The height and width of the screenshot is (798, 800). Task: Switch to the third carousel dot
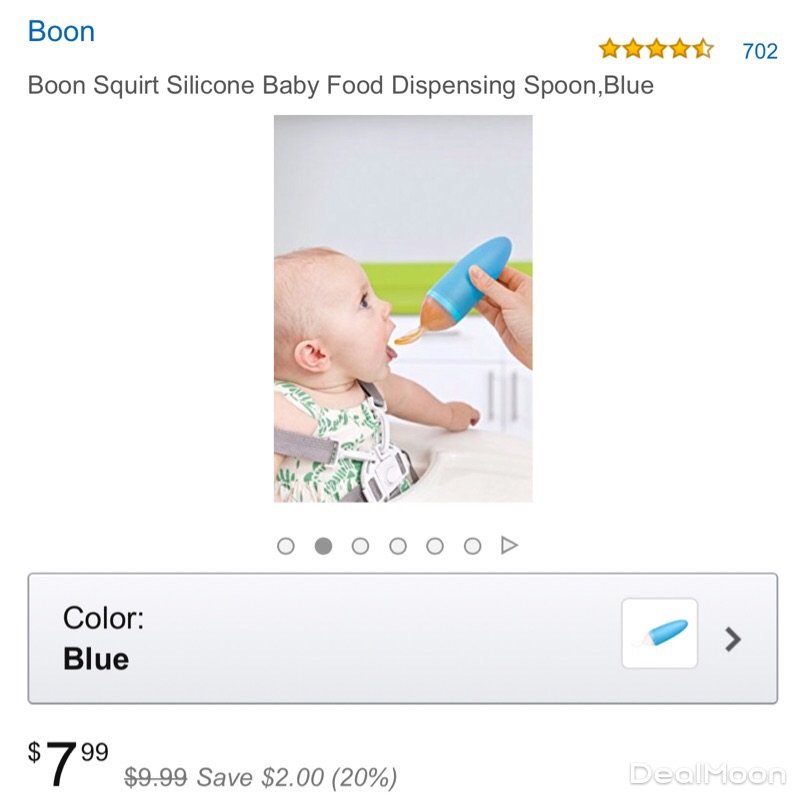pyautogui.click(x=361, y=546)
